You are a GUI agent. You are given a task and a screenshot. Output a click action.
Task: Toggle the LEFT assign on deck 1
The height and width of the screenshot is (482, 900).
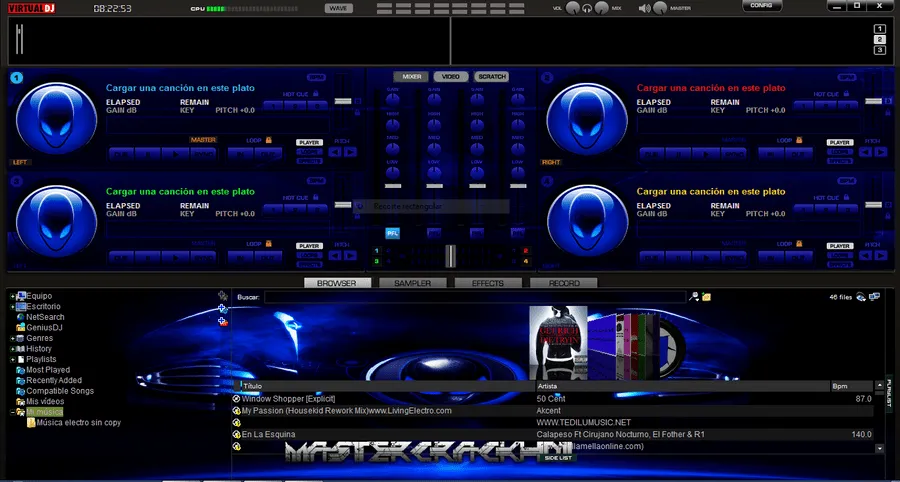coord(20,162)
